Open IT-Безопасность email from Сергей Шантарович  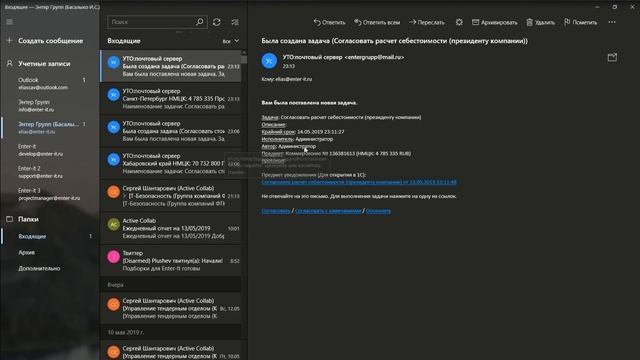(x=171, y=196)
